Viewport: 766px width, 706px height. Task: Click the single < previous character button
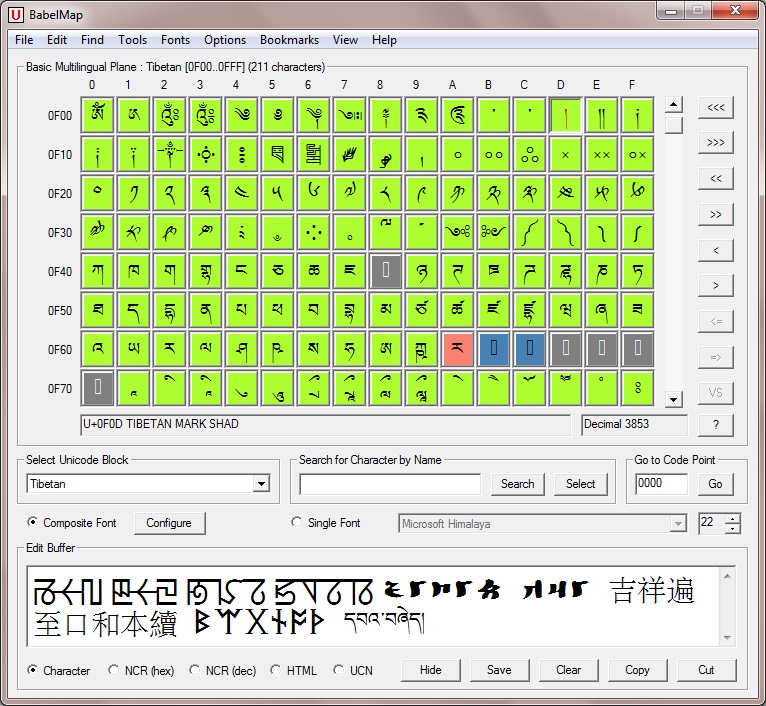715,250
